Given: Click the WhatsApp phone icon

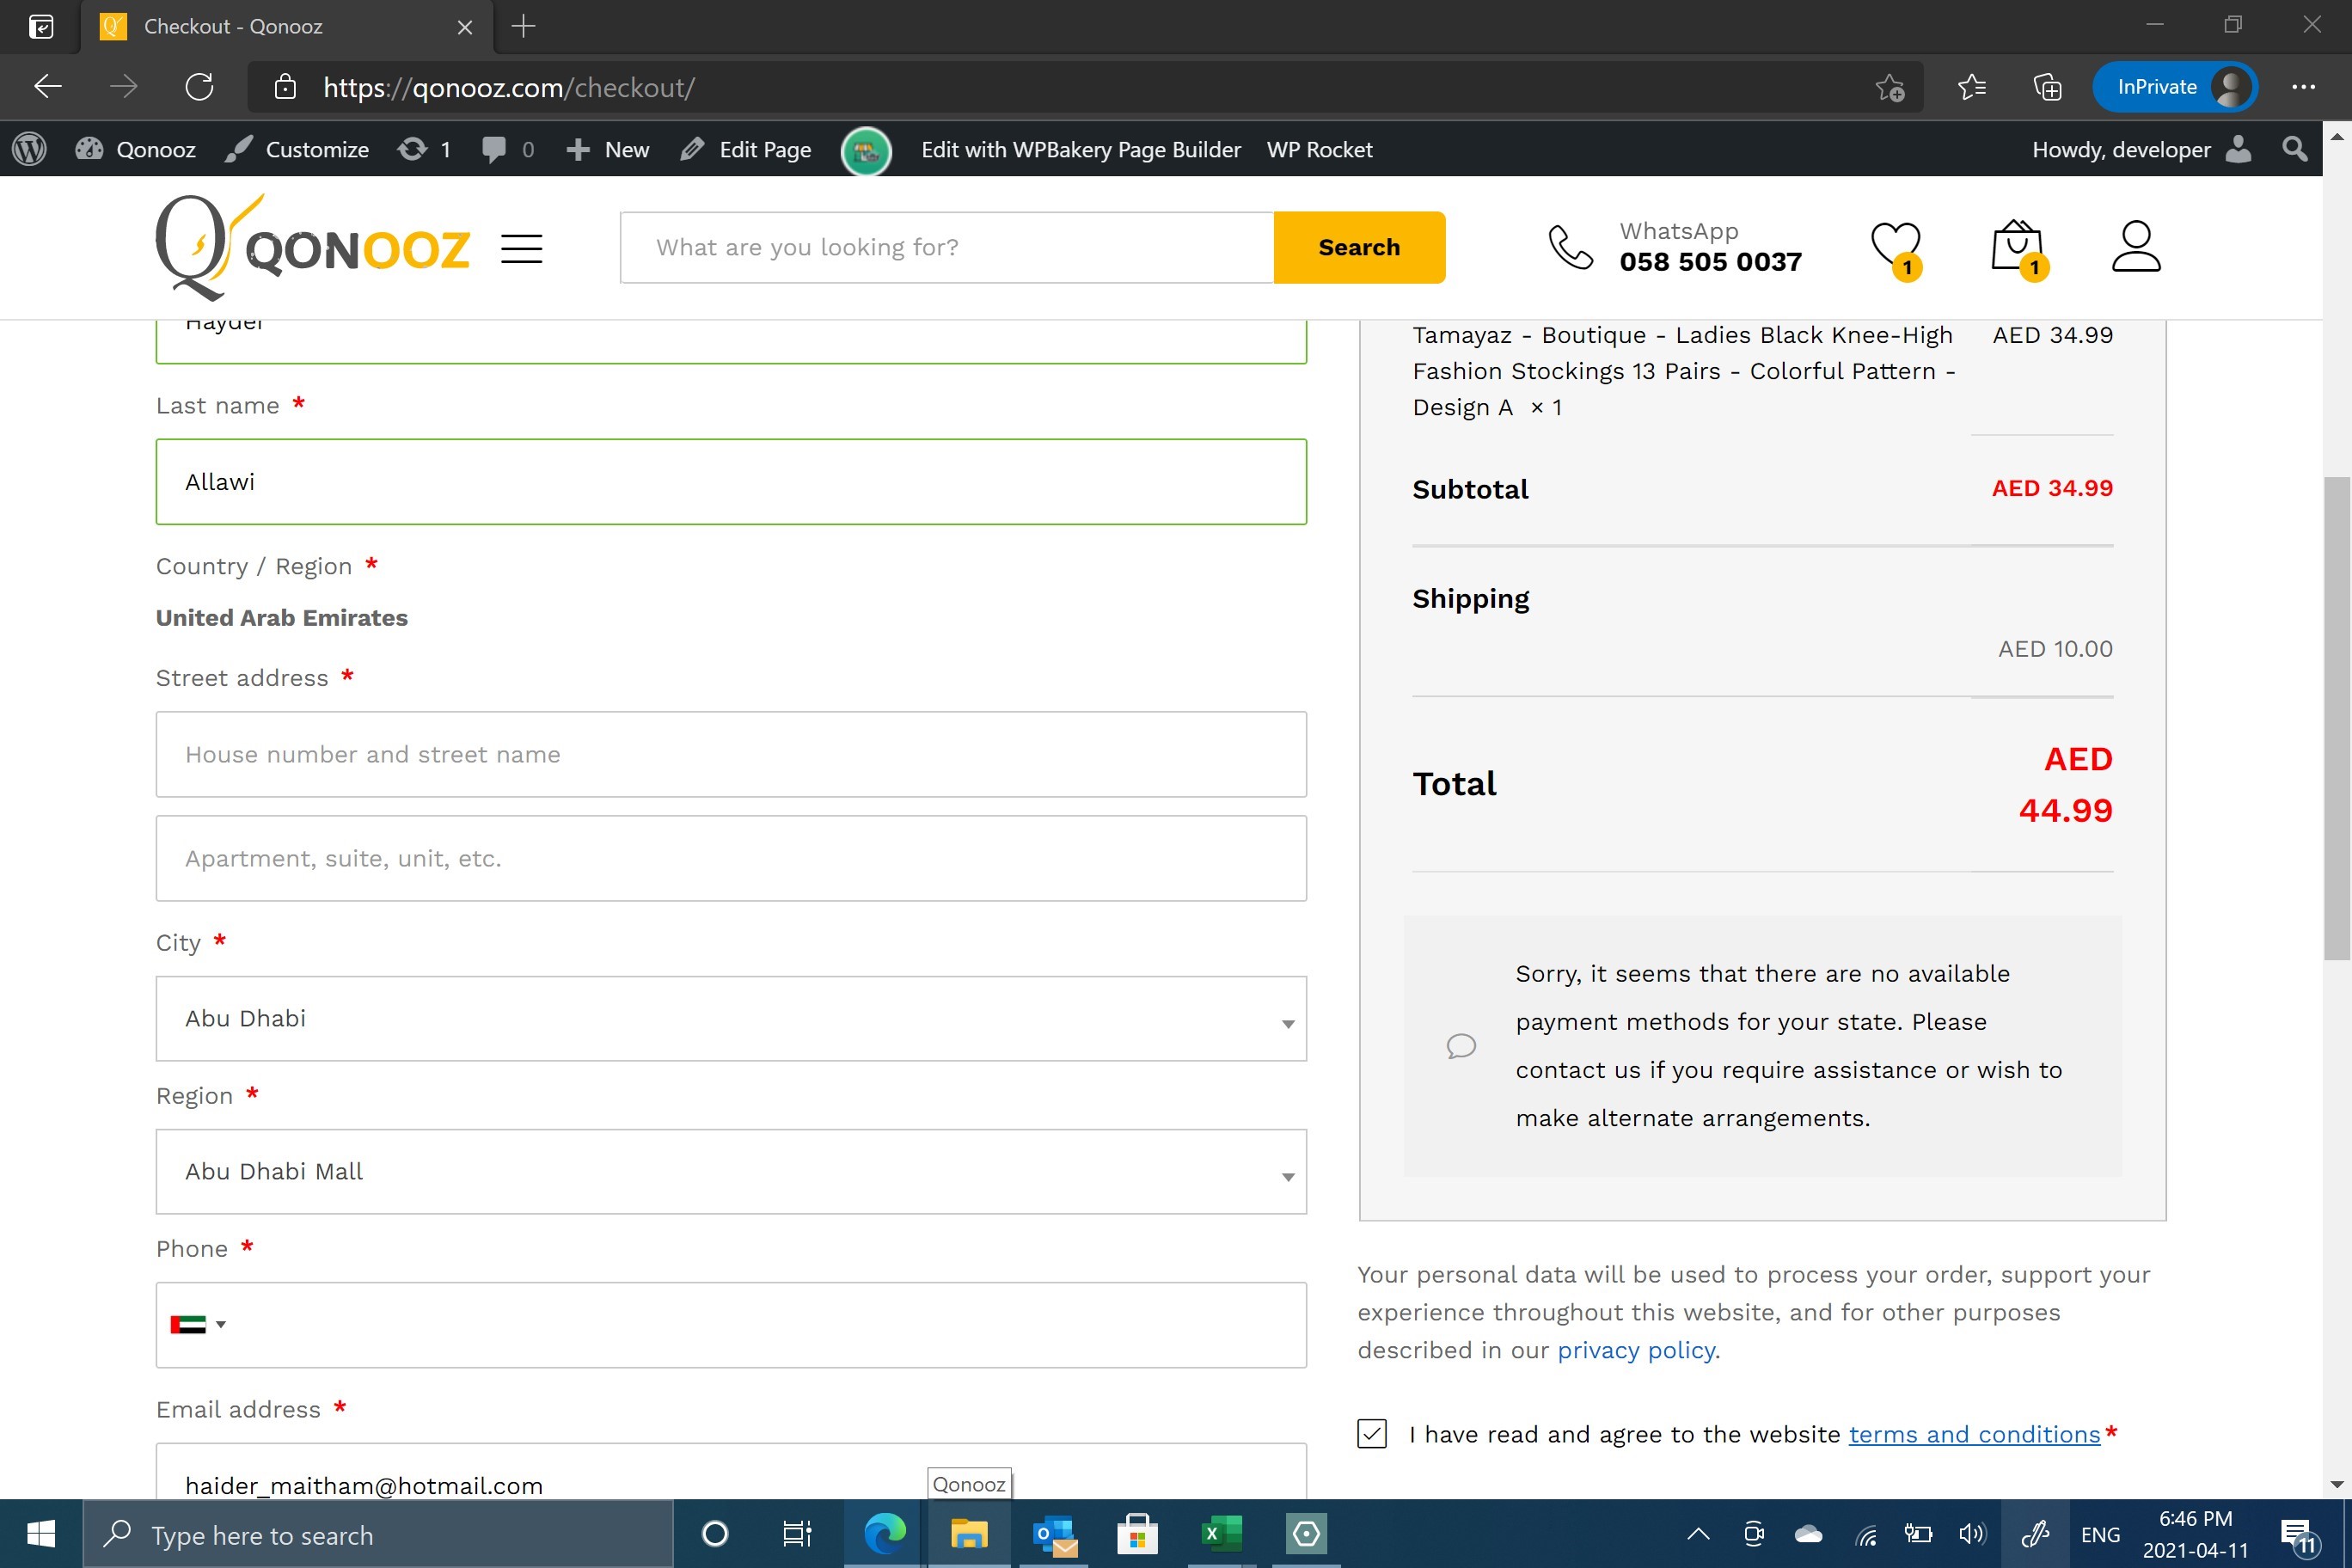Looking at the screenshot, I should click(x=1570, y=247).
